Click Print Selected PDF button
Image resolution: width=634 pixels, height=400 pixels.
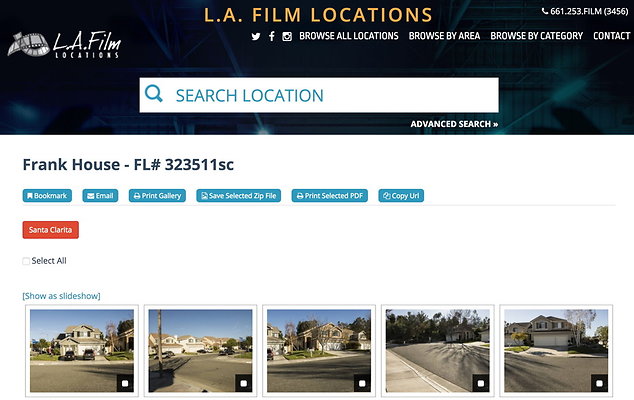[331, 196]
